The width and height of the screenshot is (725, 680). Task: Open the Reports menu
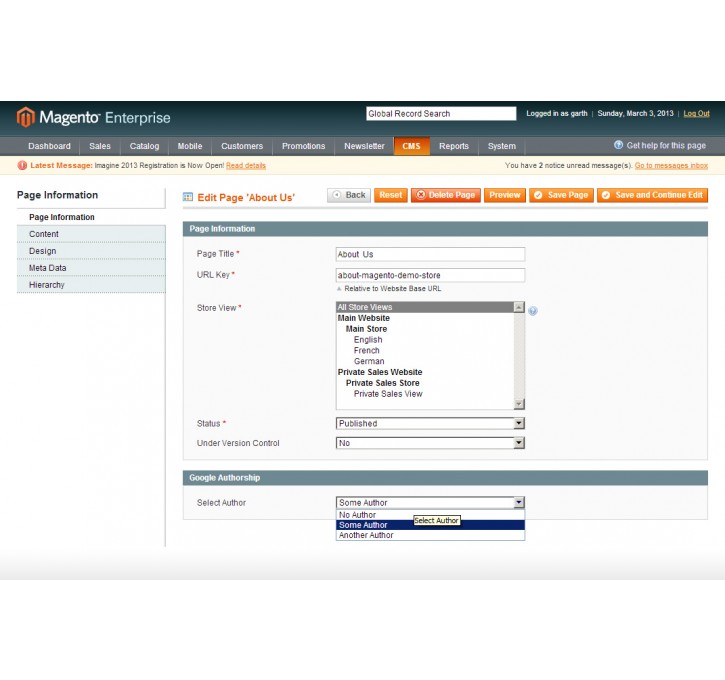point(454,146)
